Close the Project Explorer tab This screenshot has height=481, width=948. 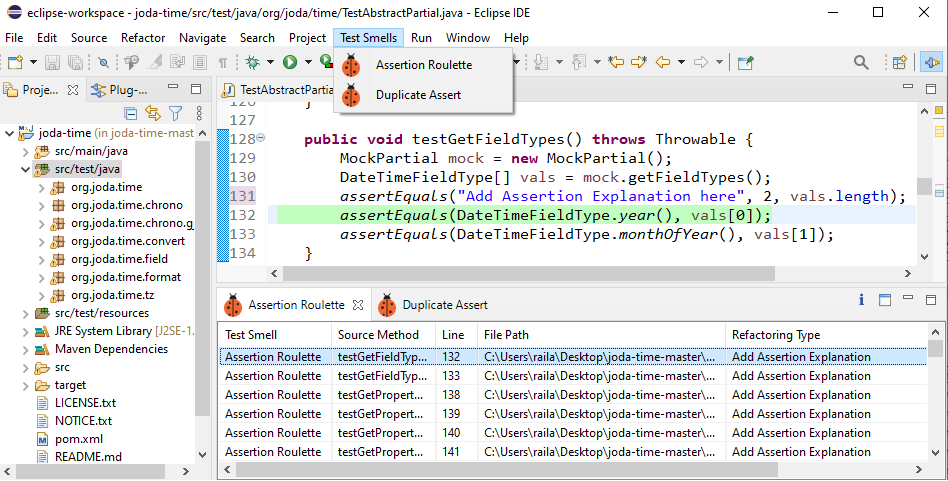[x=73, y=89]
